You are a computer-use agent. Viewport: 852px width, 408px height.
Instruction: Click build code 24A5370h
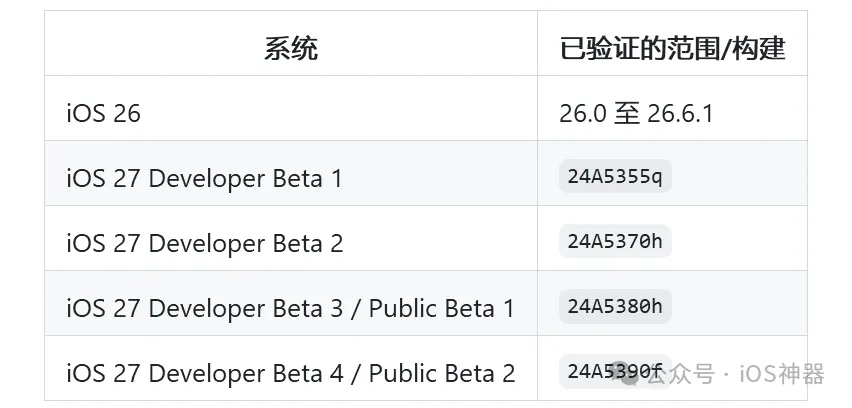pos(615,241)
